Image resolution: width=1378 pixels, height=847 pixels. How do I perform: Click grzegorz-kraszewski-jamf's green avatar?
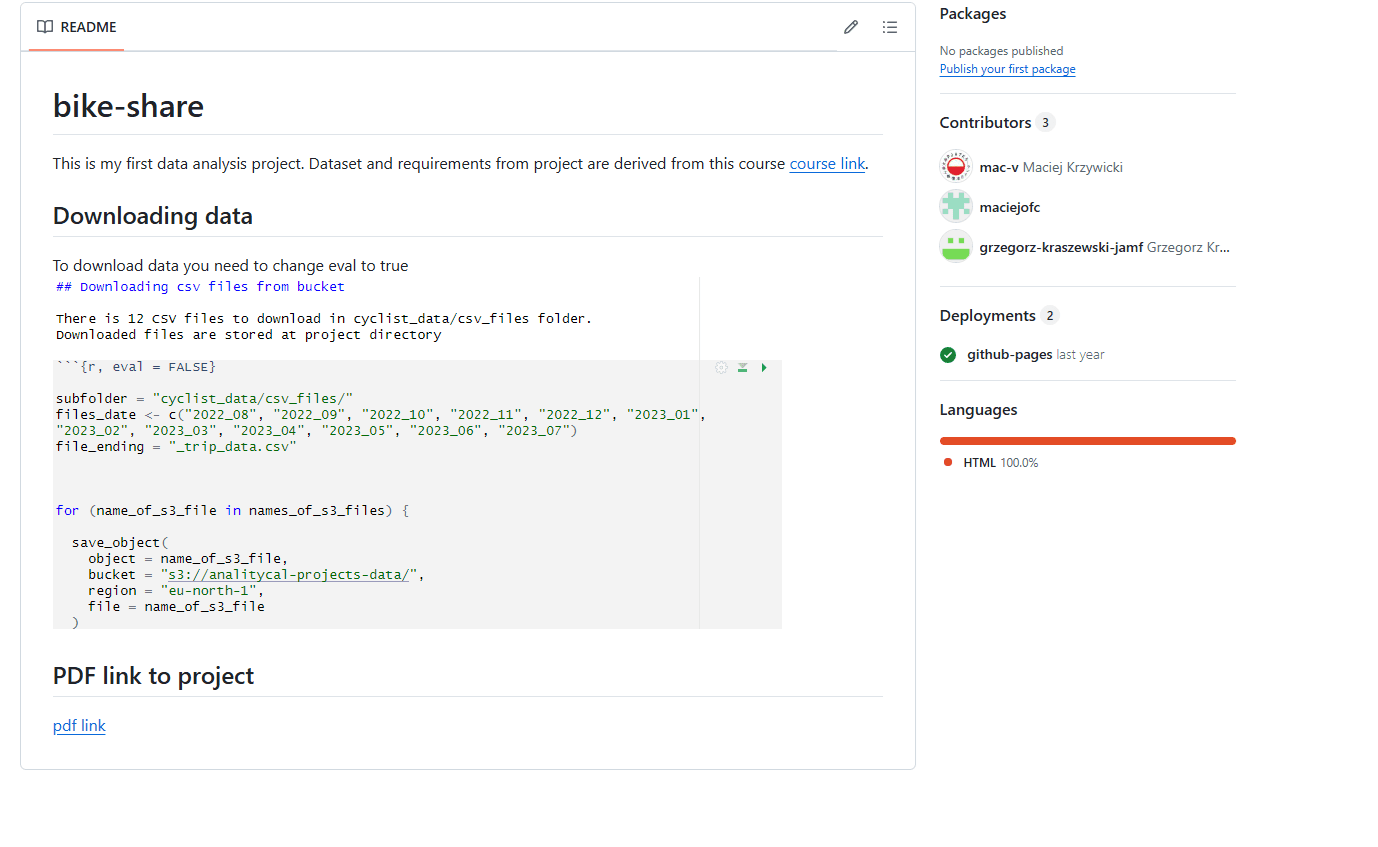[956, 247]
